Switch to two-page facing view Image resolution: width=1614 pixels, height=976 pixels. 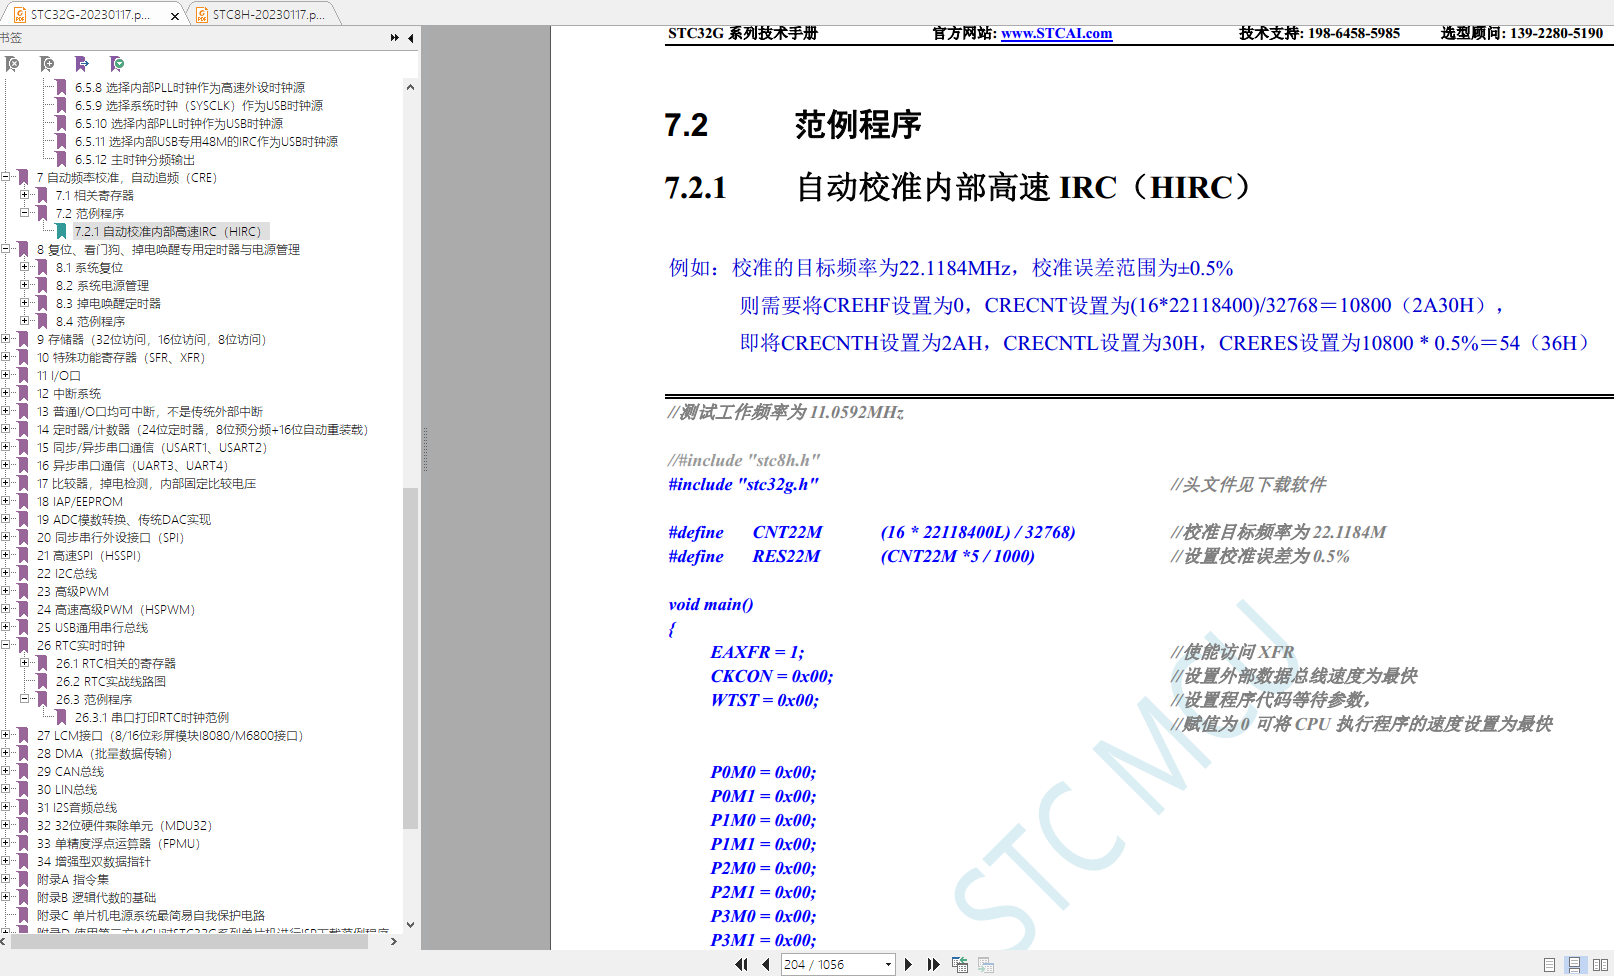click(1600, 965)
